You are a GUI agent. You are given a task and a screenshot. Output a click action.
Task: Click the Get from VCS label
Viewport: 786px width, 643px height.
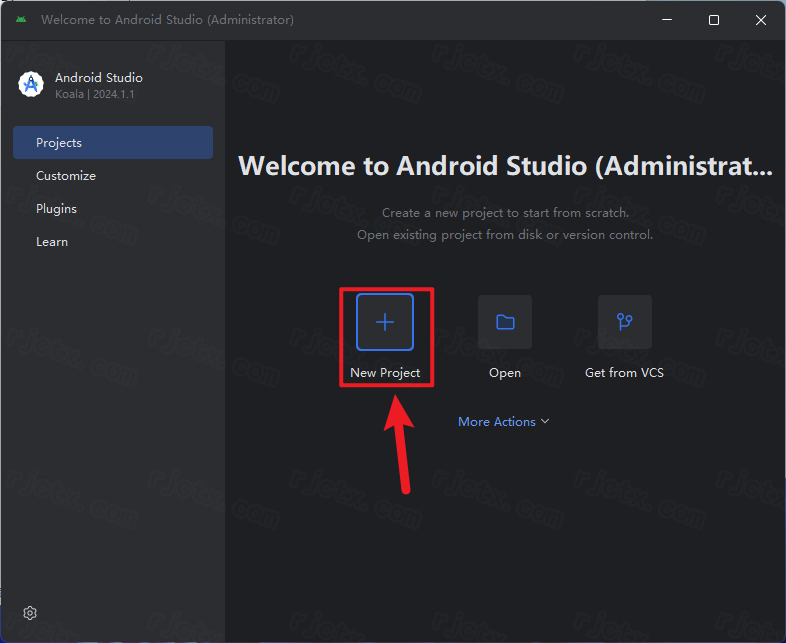click(624, 373)
